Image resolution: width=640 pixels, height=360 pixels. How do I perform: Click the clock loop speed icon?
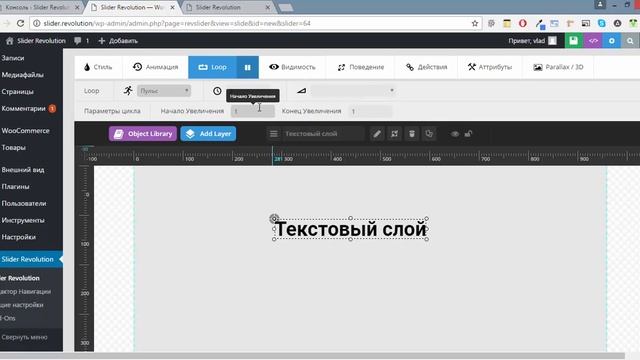coord(217,91)
